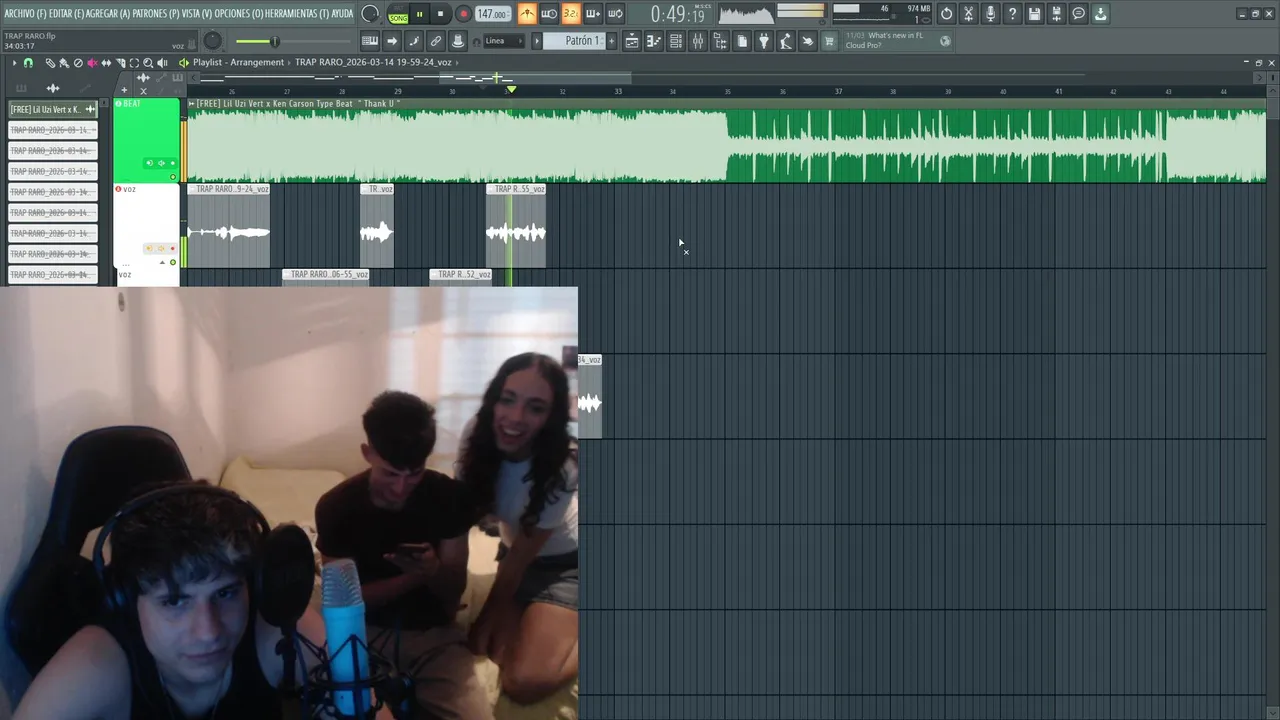This screenshot has width=1280, height=720.
Task: Open the shopping cart store icon
Action: [x=829, y=41]
